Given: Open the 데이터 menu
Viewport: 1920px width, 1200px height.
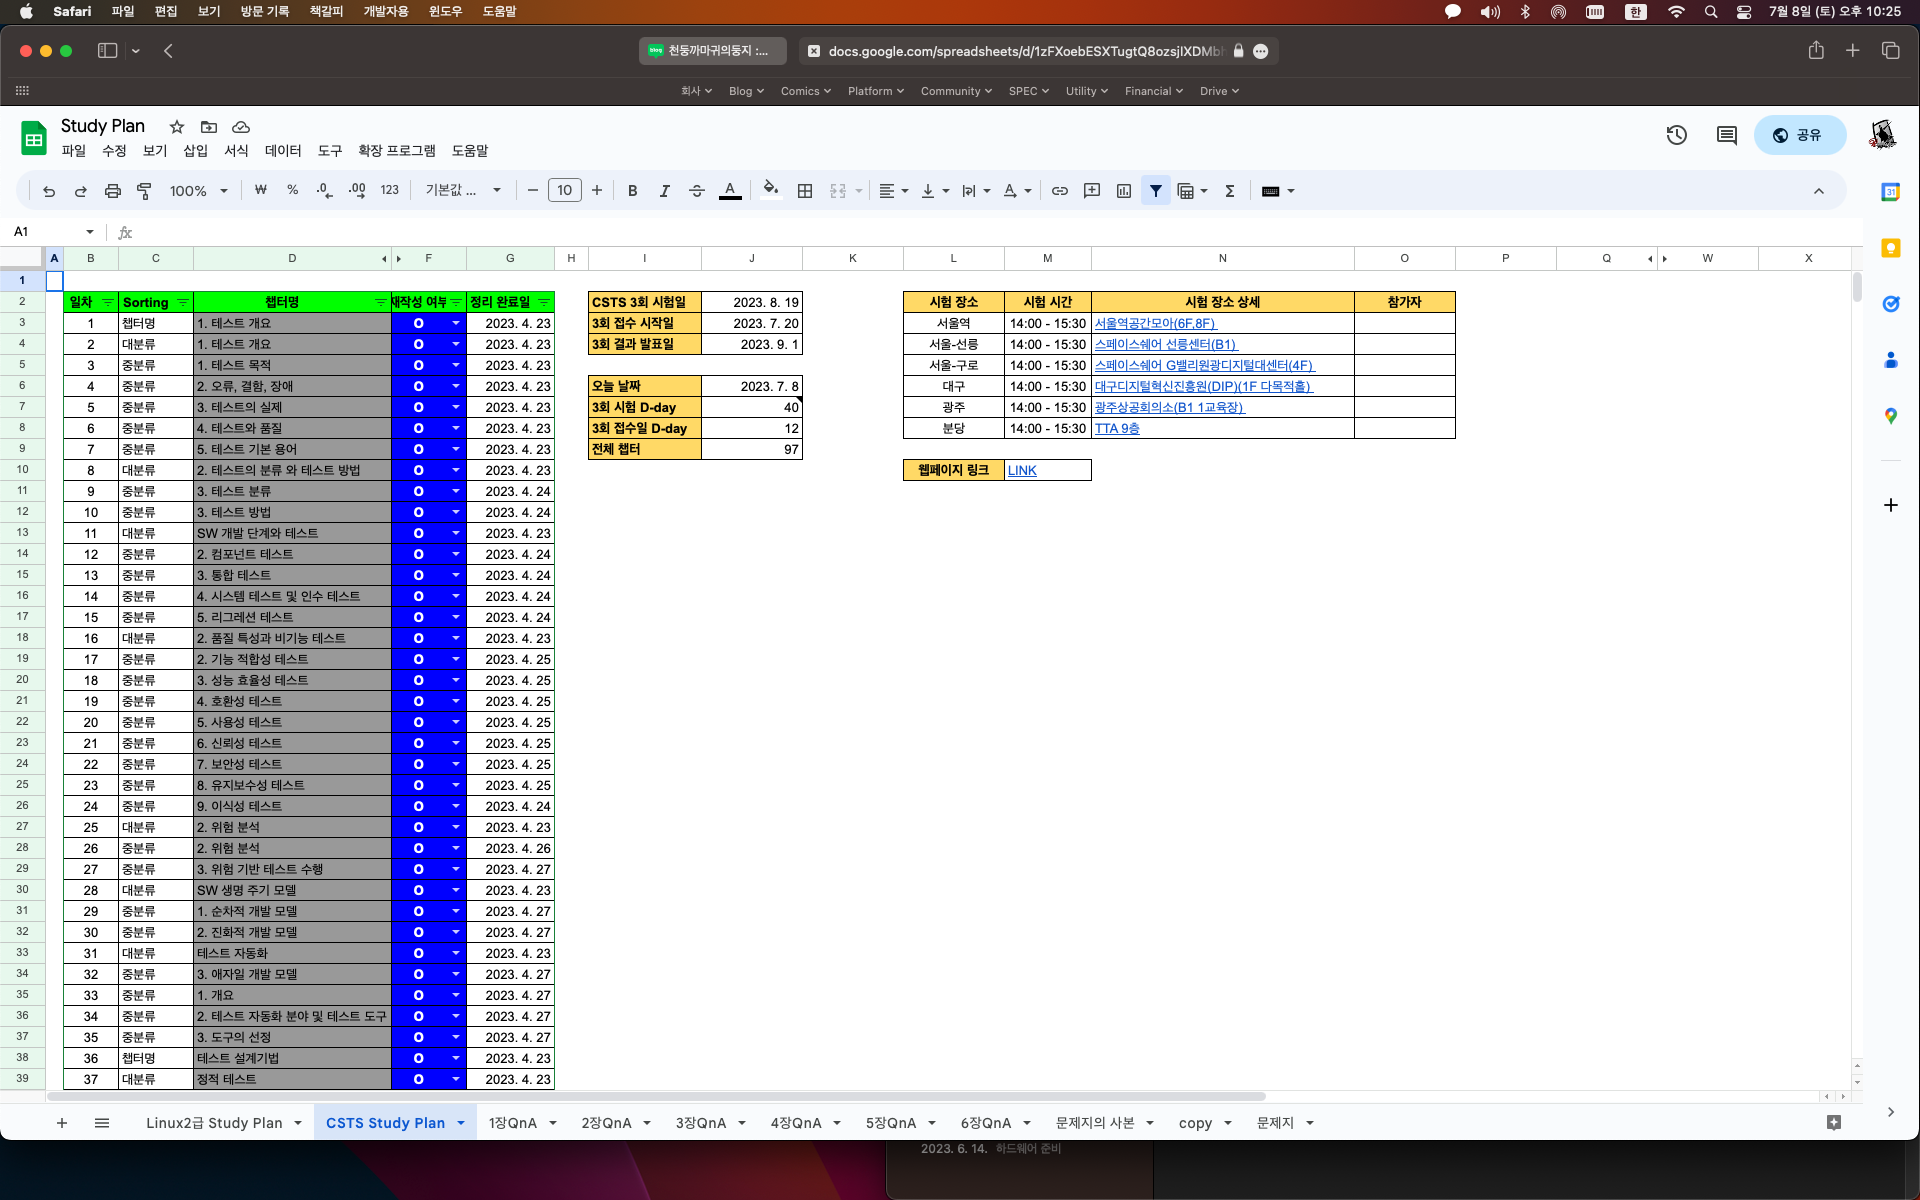Looking at the screenshot, I should tap(282, 151).
